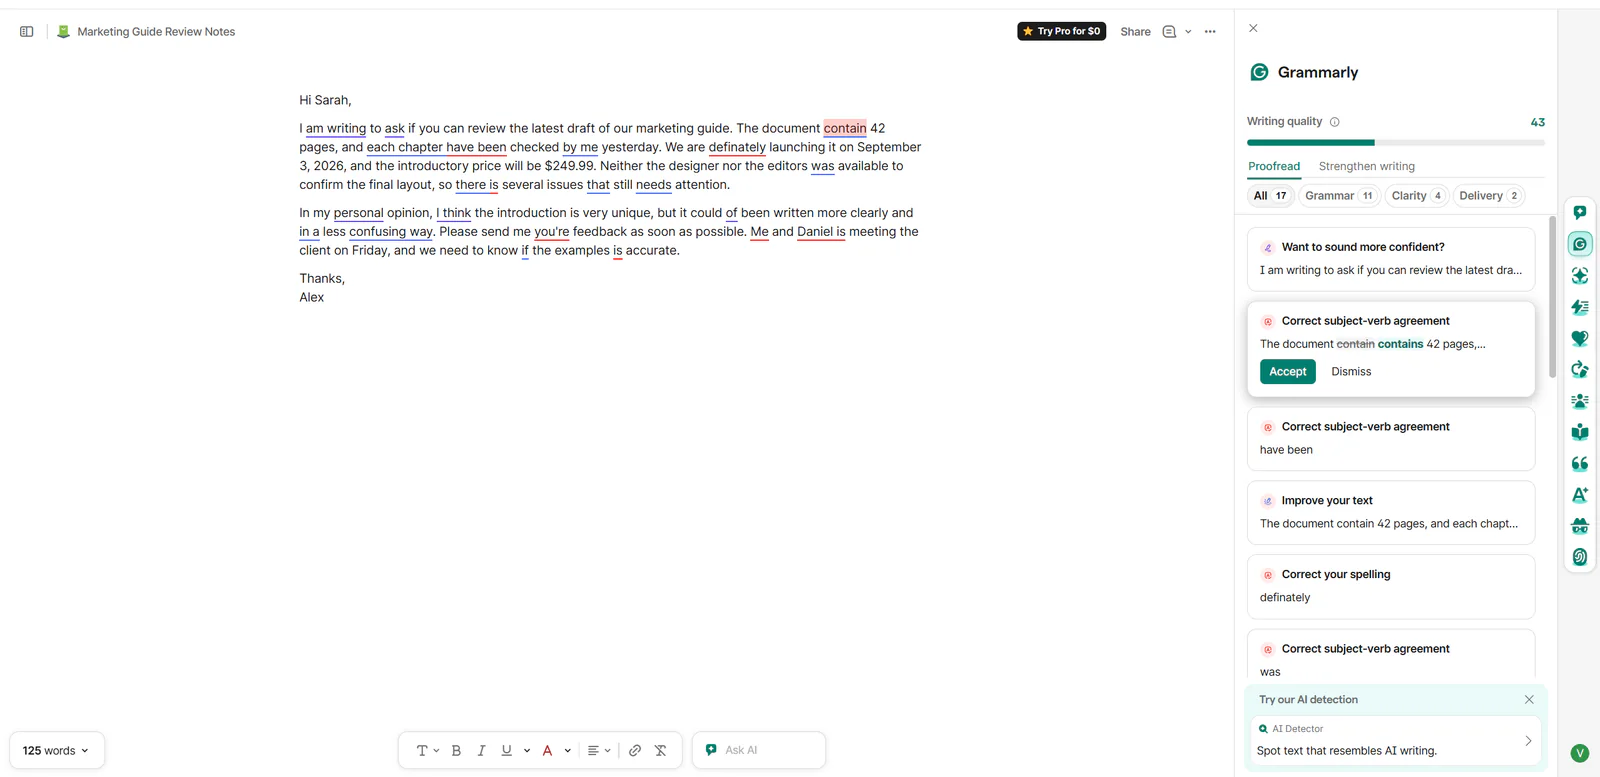Select the A-plus icon in right rail
The image size is (1600, 777).
1580,495
